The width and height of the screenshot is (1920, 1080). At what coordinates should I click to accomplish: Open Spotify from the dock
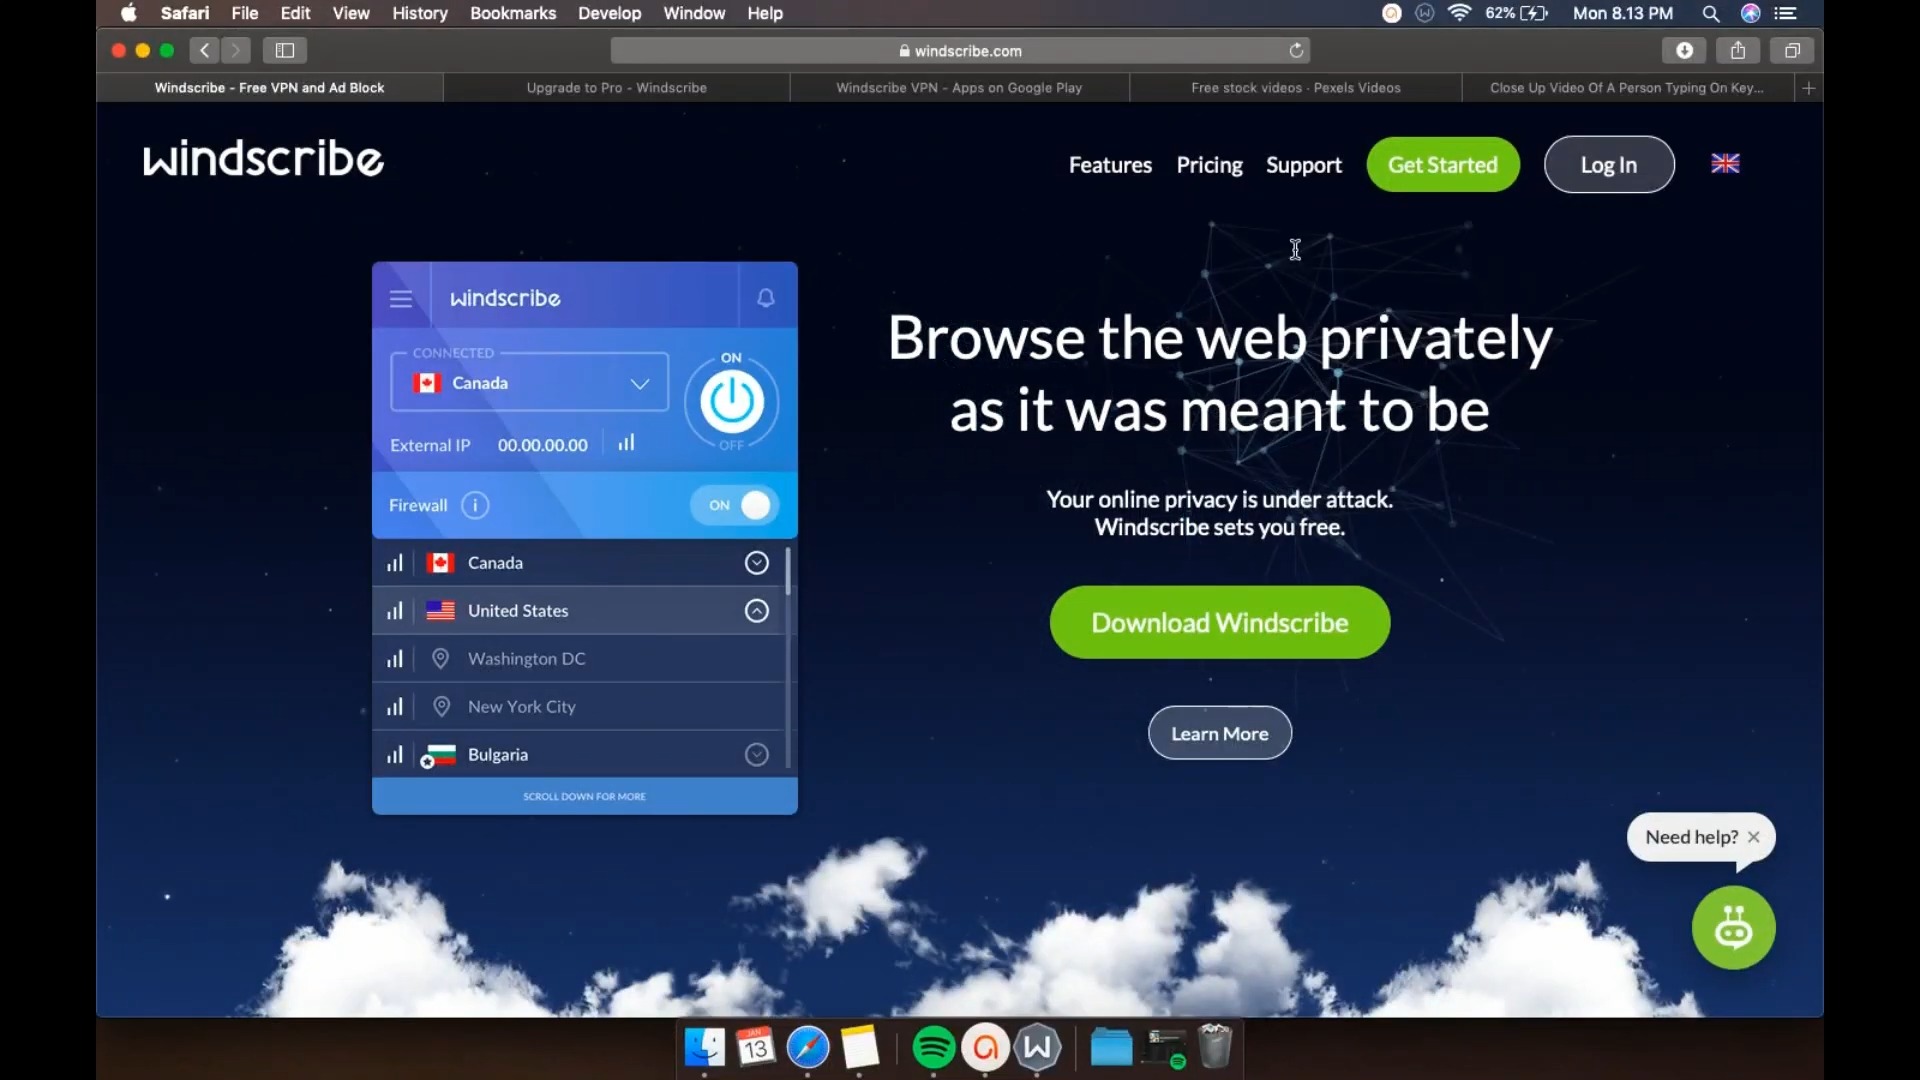coord(933,1048)
